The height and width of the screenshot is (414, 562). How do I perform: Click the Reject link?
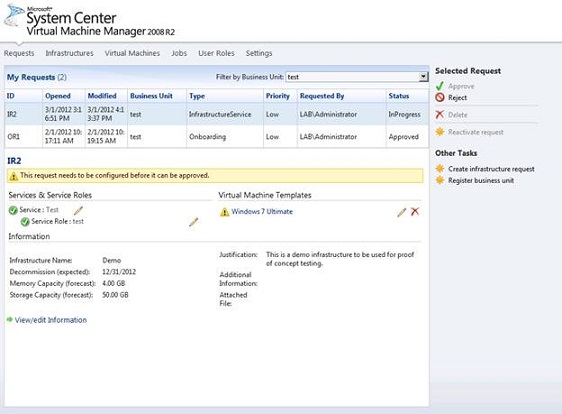click(x=457, y=97)
